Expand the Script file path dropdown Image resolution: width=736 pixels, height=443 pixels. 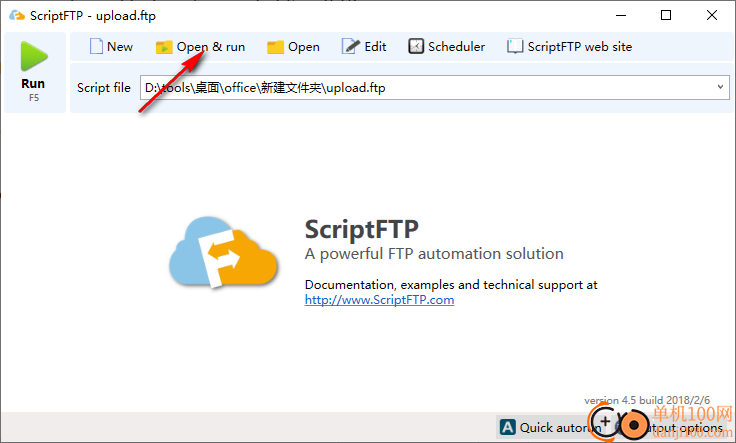point(720,87)
